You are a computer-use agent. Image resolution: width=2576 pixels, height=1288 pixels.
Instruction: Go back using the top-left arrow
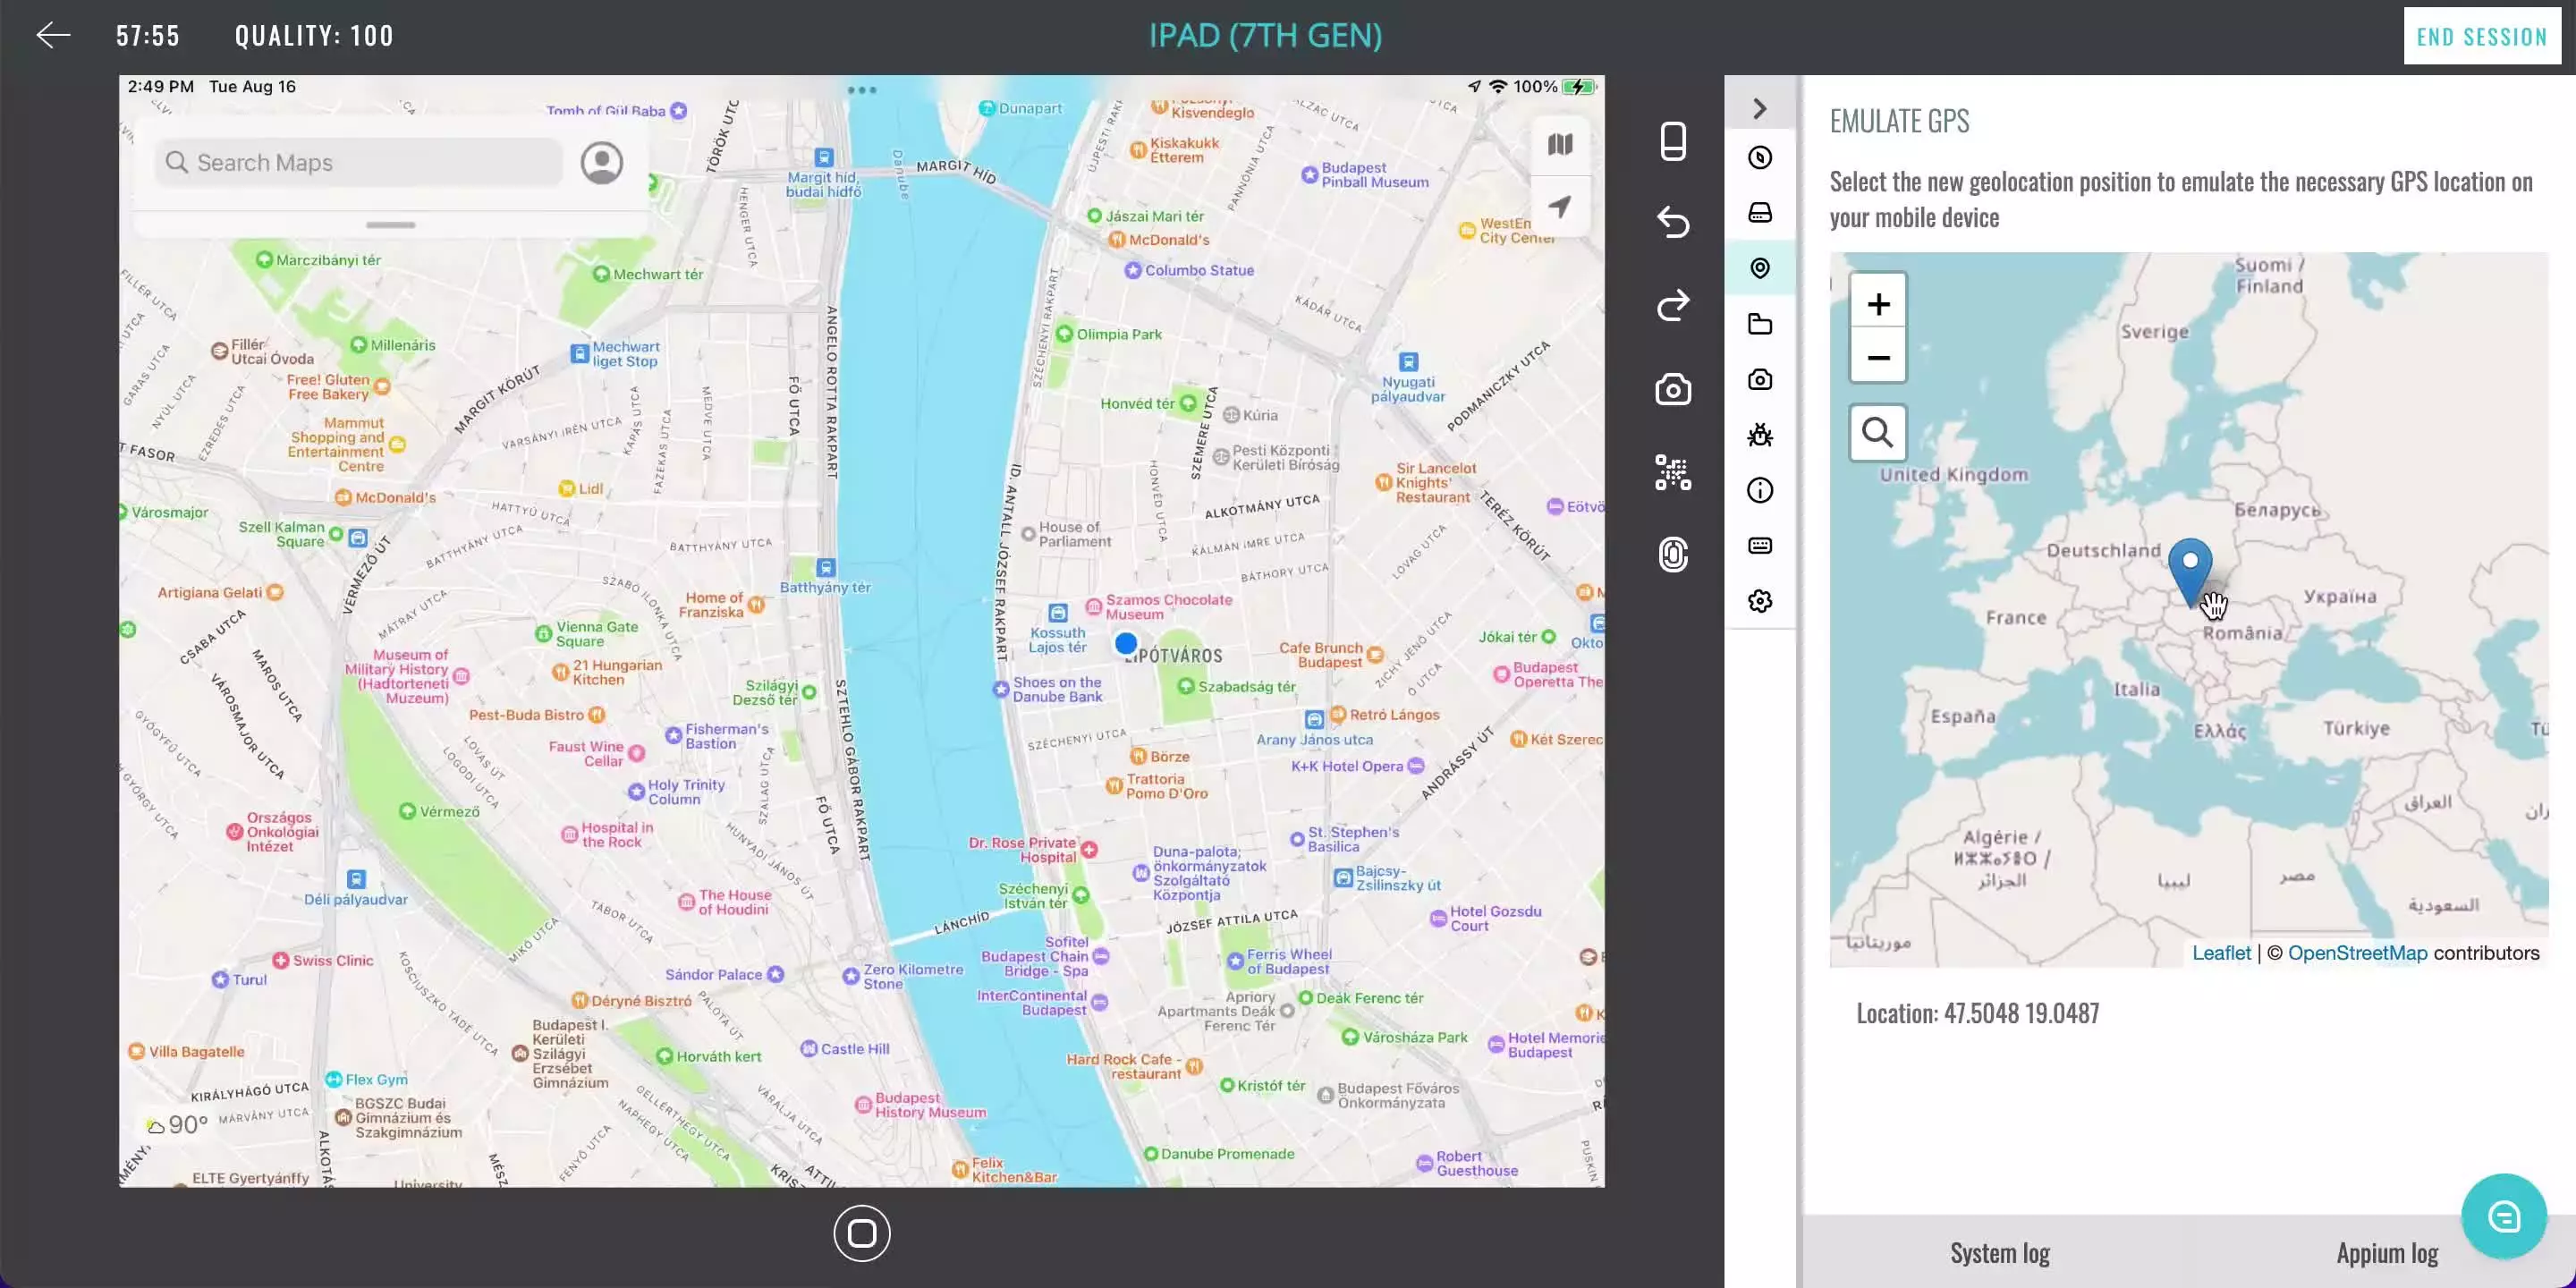[53, 35]
